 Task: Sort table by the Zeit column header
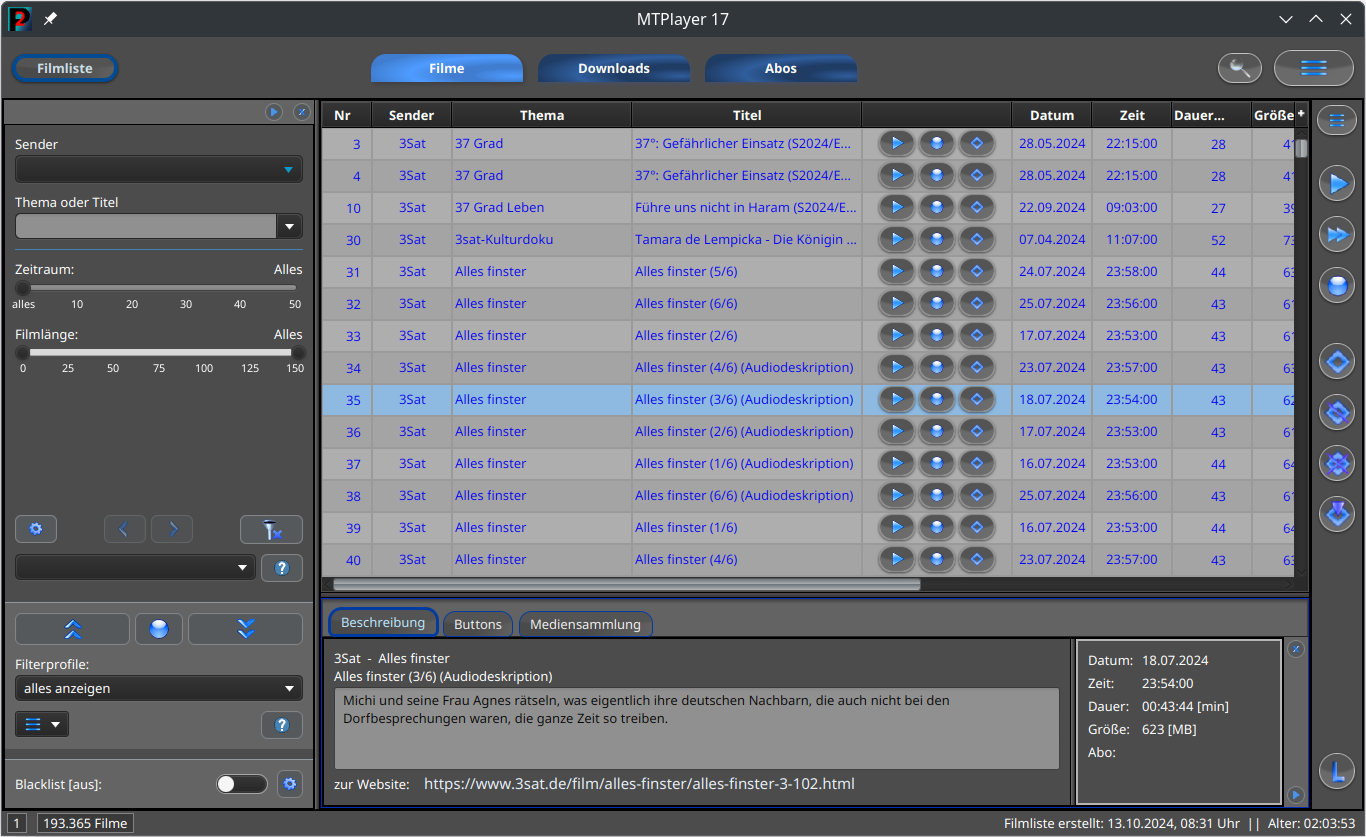click(1132, 115)
